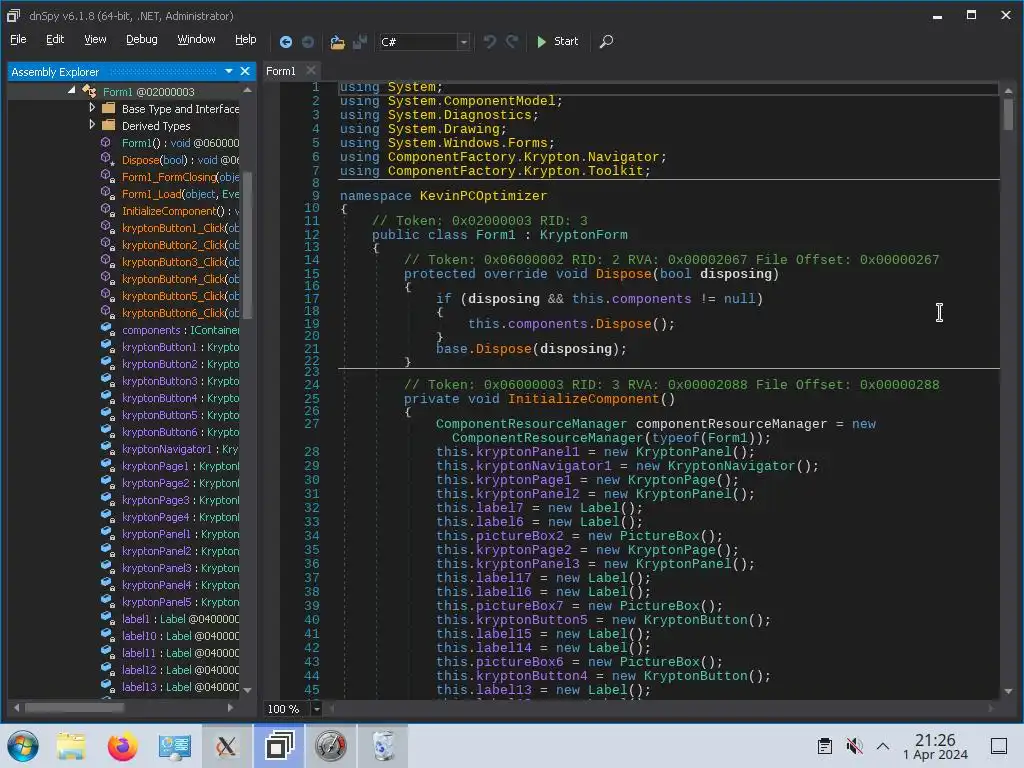Open the C# language dropdown

[463, 41]
